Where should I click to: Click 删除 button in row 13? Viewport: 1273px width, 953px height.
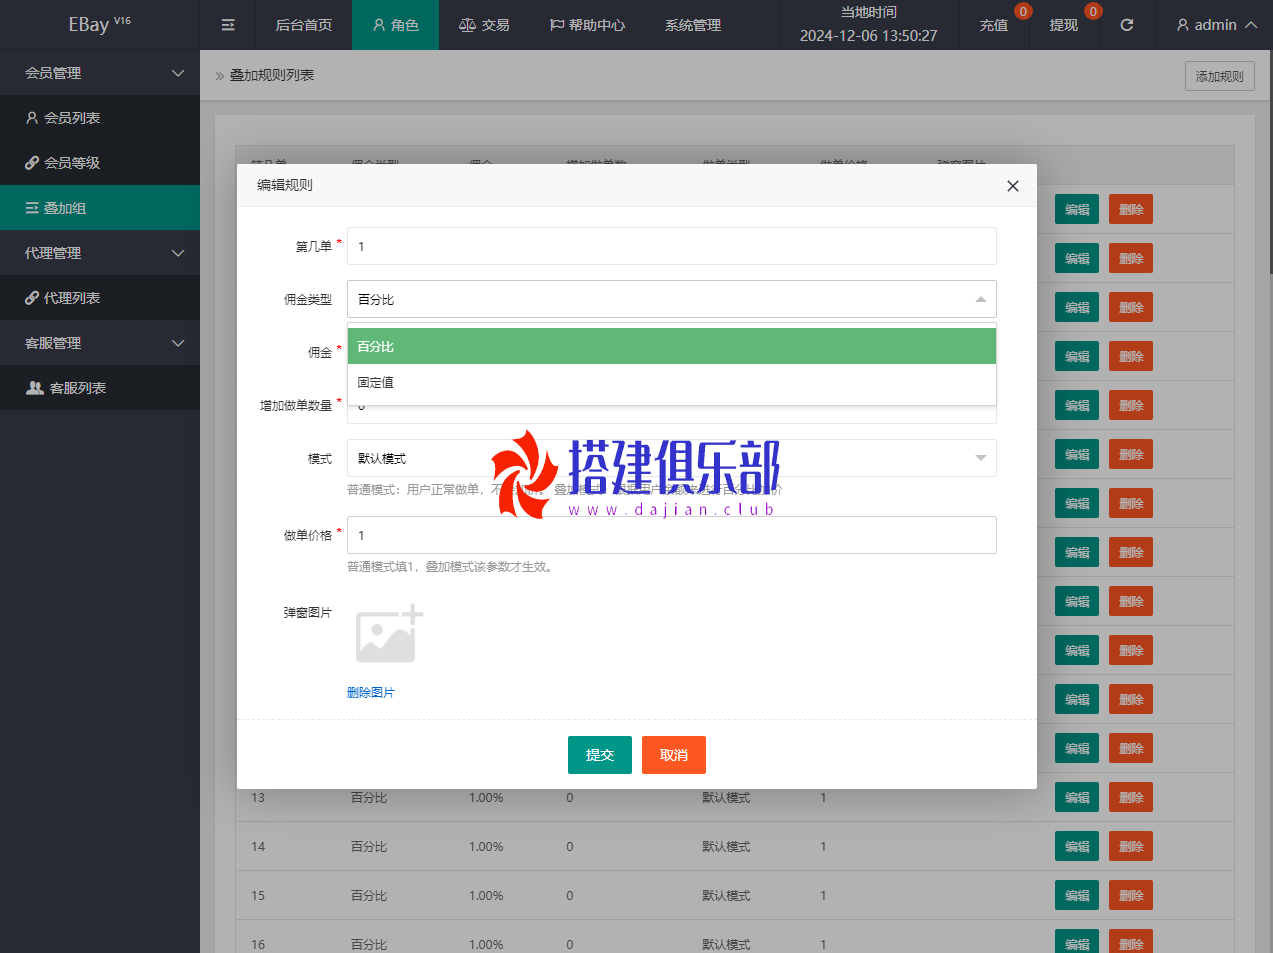click(x=1131, y=798)
